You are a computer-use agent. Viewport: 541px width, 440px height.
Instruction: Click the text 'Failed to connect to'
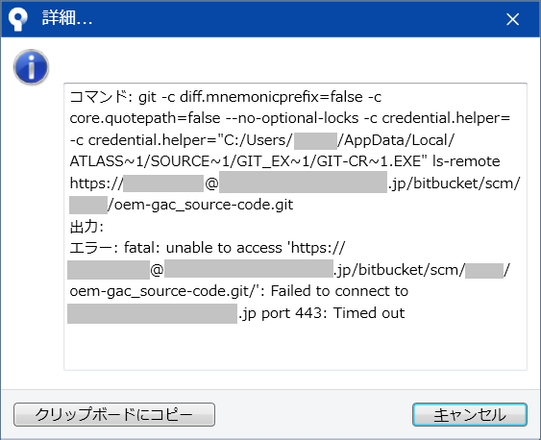click(x=340, y=291)
